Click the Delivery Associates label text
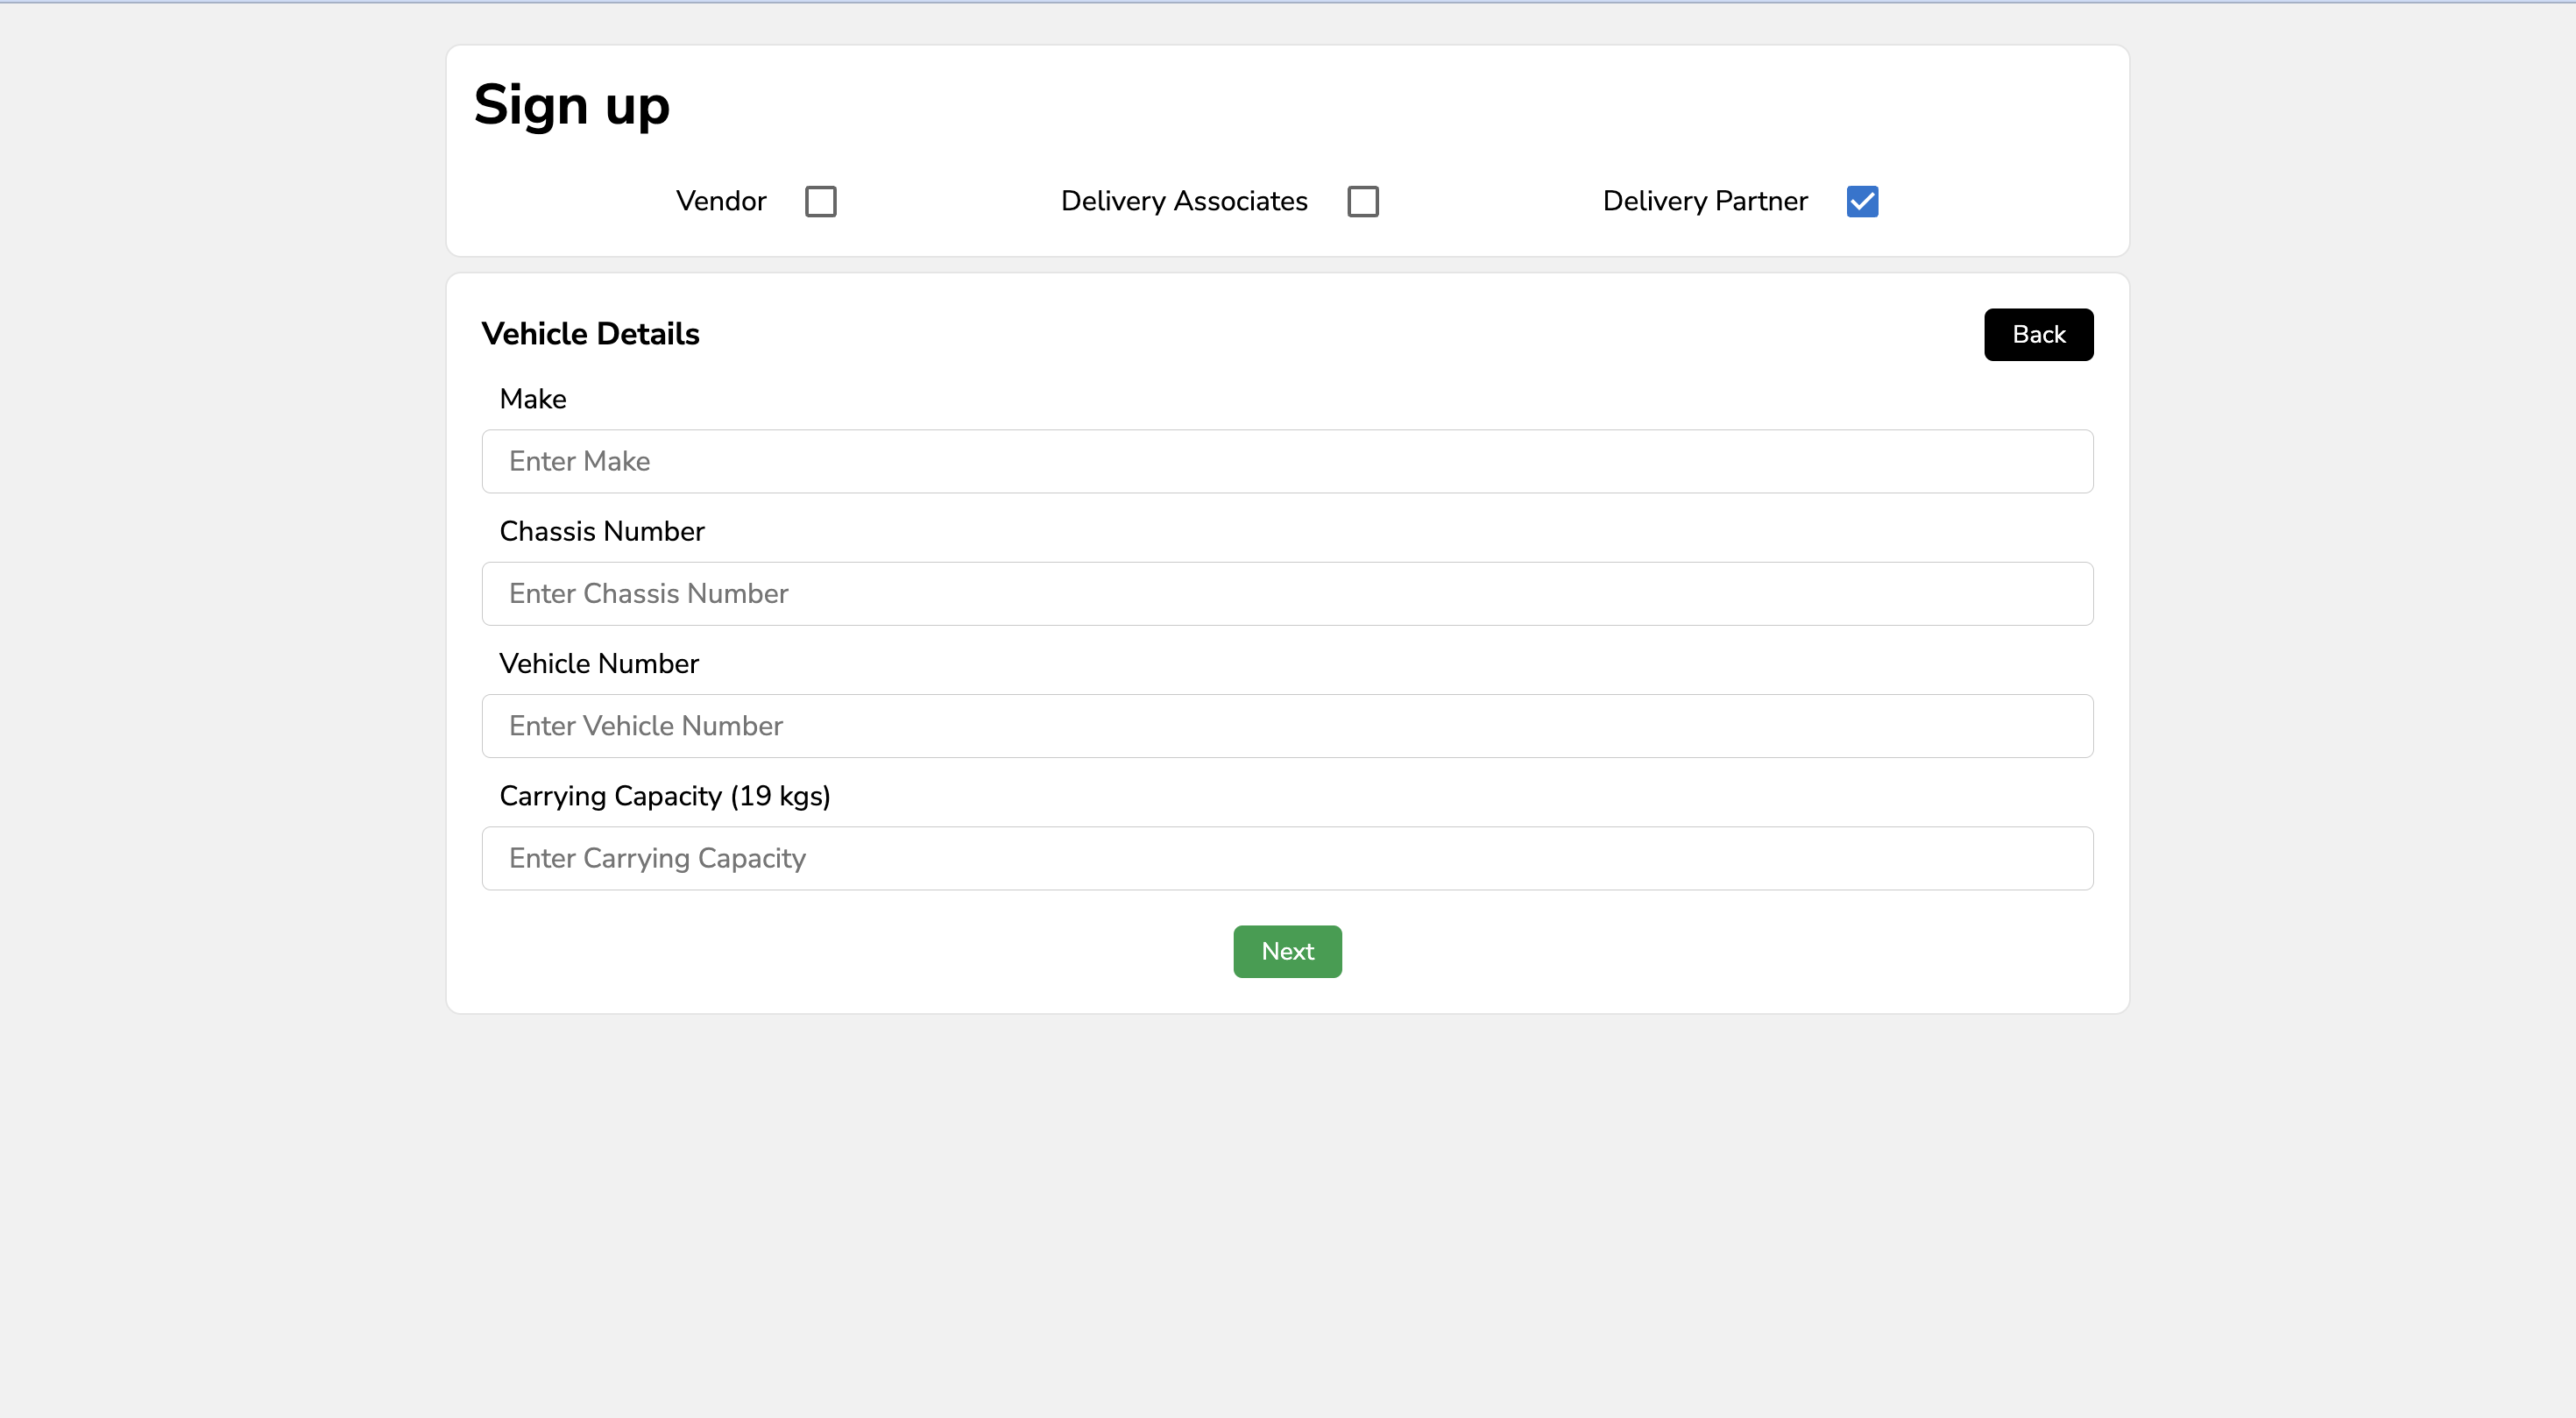The image size is (2576, 1418). 1183,201
